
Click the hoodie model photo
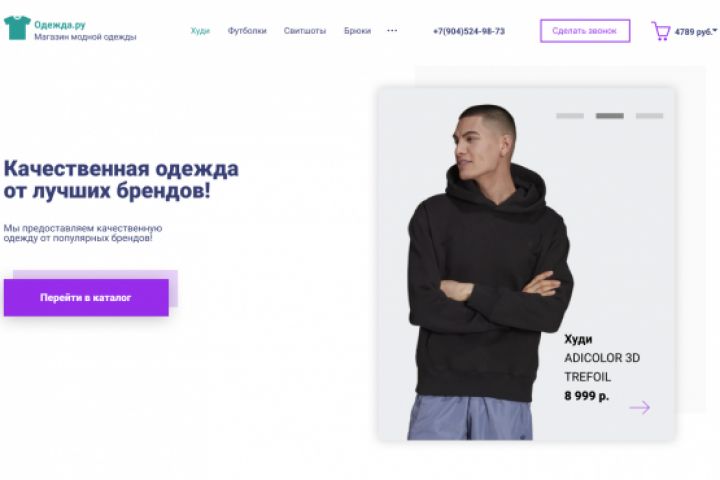(487, 271)
